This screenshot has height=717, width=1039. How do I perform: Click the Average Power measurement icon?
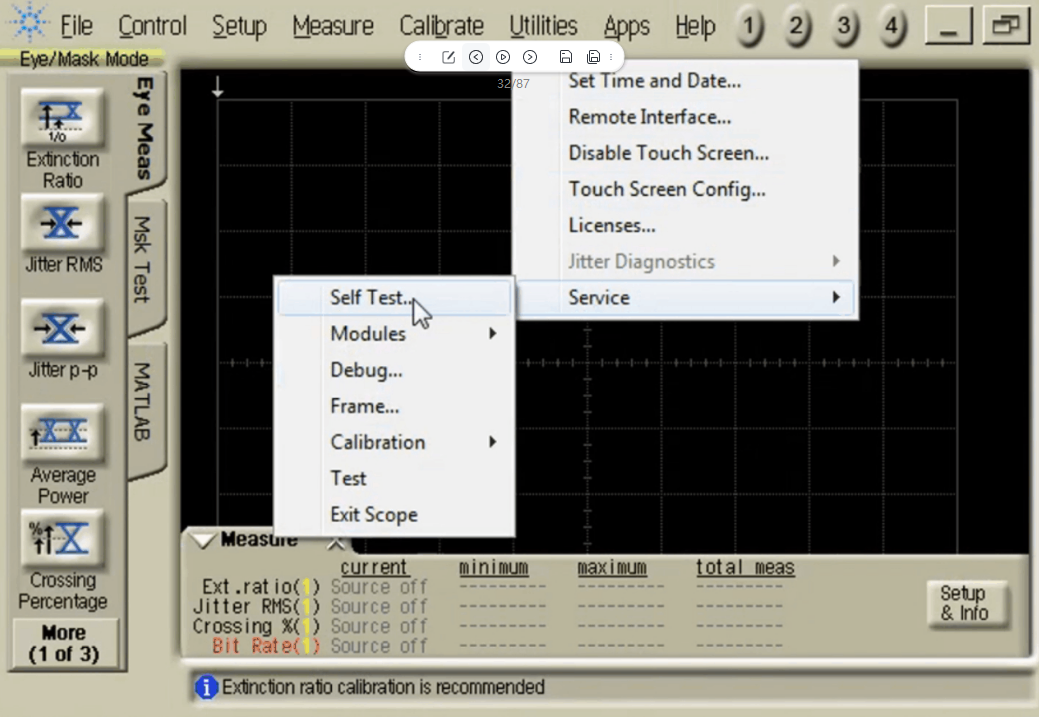[62, 434]
